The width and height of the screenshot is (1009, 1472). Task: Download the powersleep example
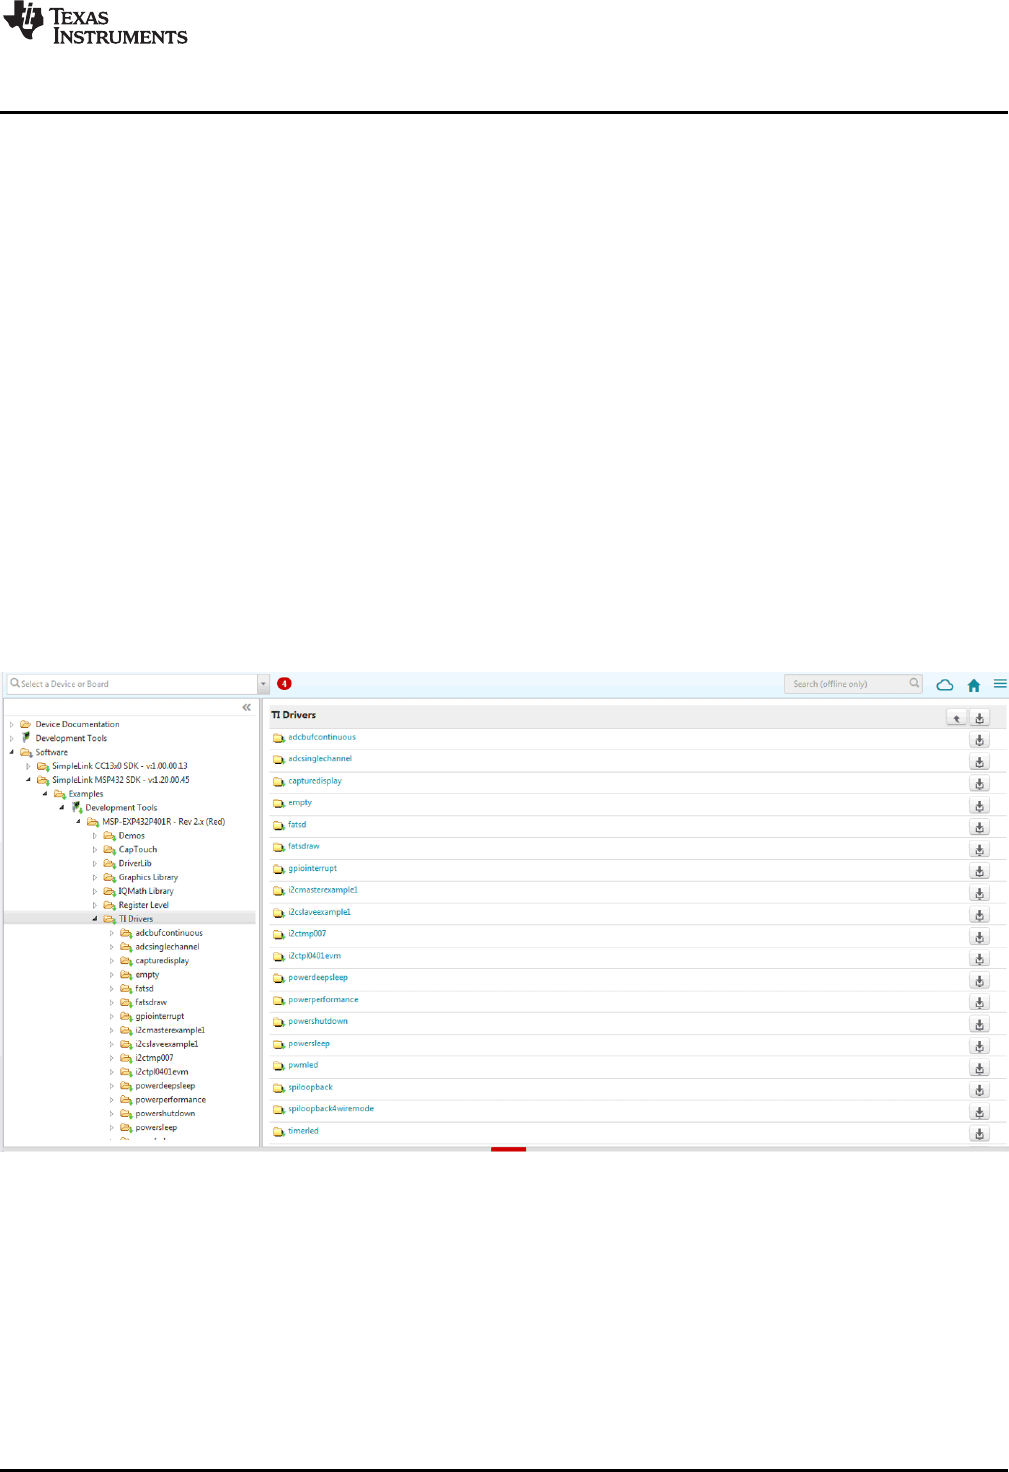point(980,1046)
